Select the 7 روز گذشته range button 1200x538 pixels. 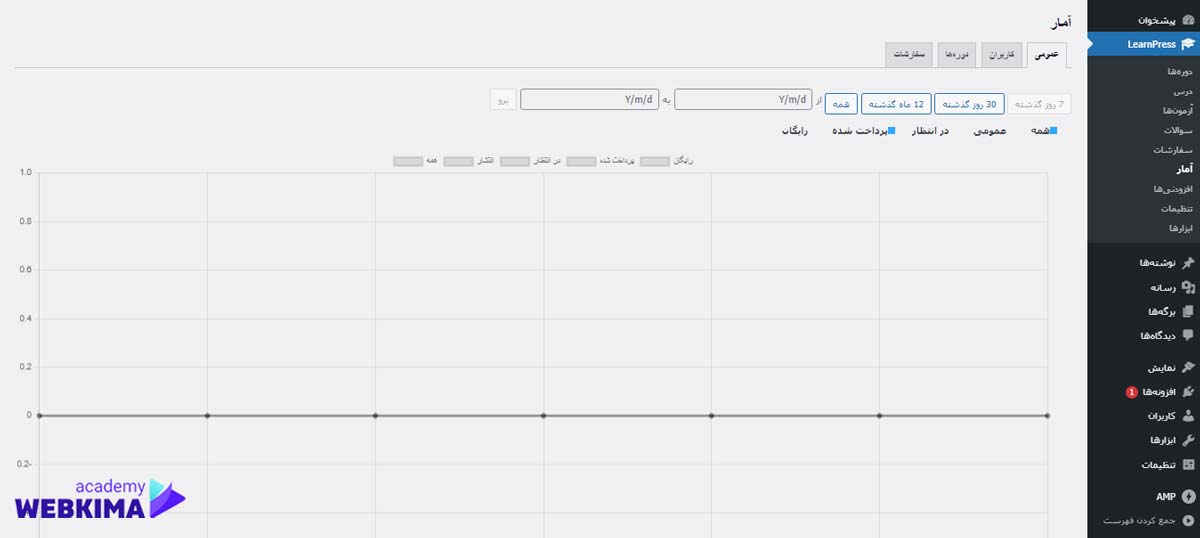click(1039, 104)
